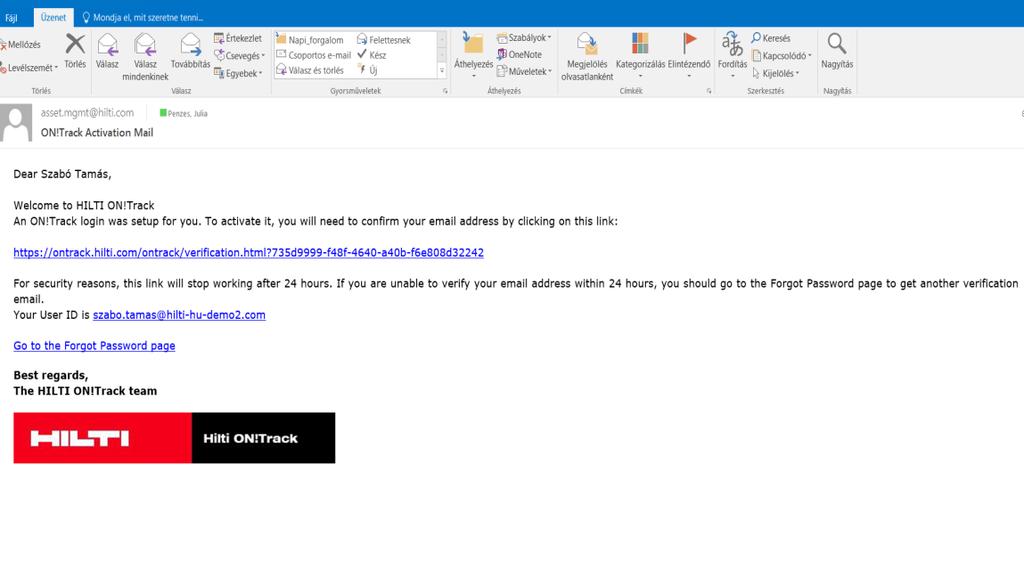Open the Levélszemét junk dropdown
Viewport: 1024px width, 571px height.
[x=29, y=68]
